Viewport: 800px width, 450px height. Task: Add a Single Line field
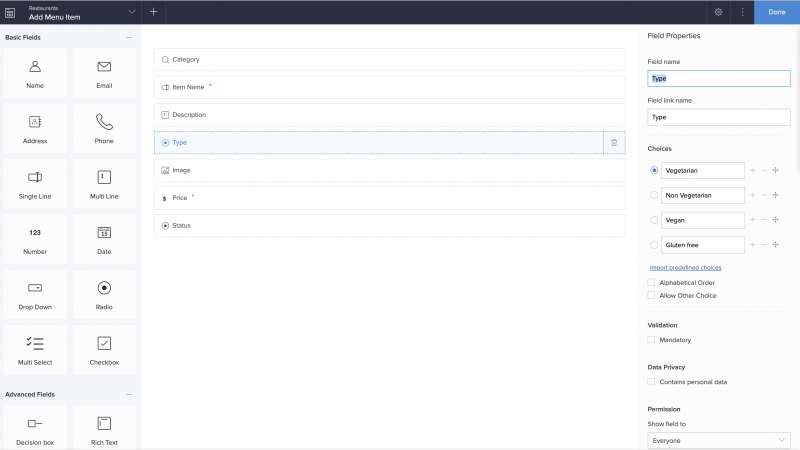35,184
